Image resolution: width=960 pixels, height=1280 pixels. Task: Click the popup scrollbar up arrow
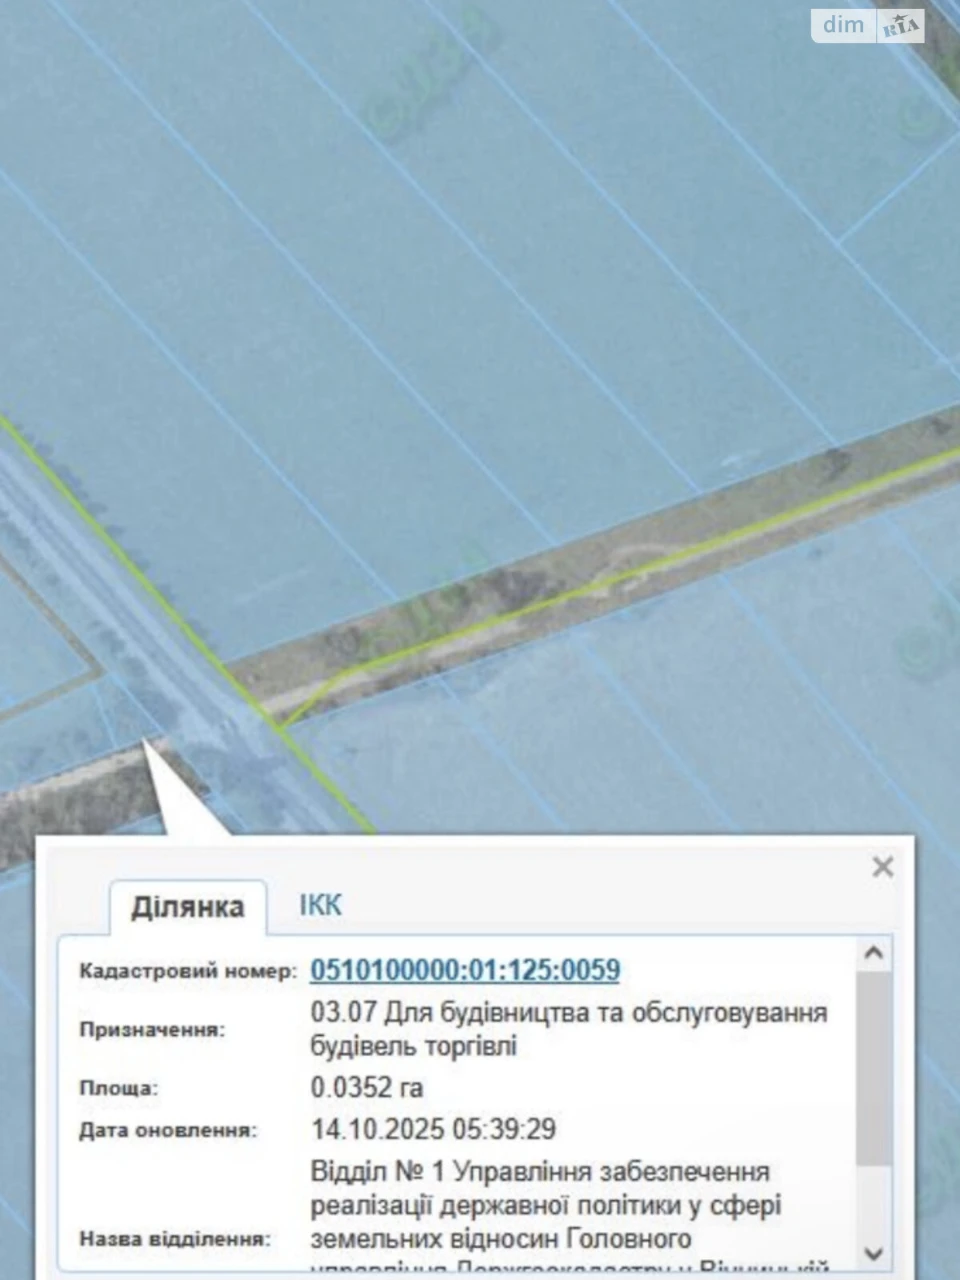[873, 954]
